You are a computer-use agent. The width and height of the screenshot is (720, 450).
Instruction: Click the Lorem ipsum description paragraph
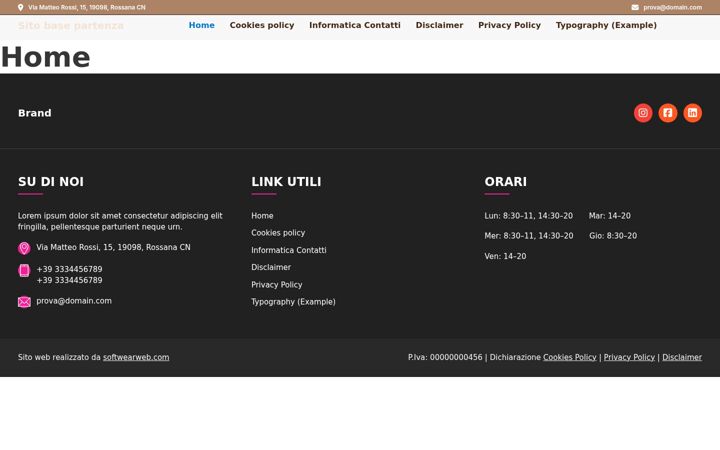(x=120, y=221)
